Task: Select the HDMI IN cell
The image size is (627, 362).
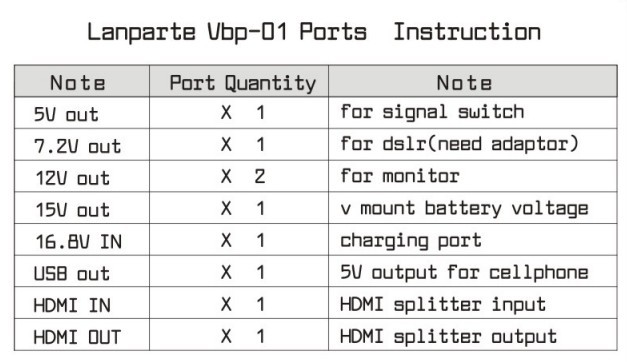Action: 82,303
